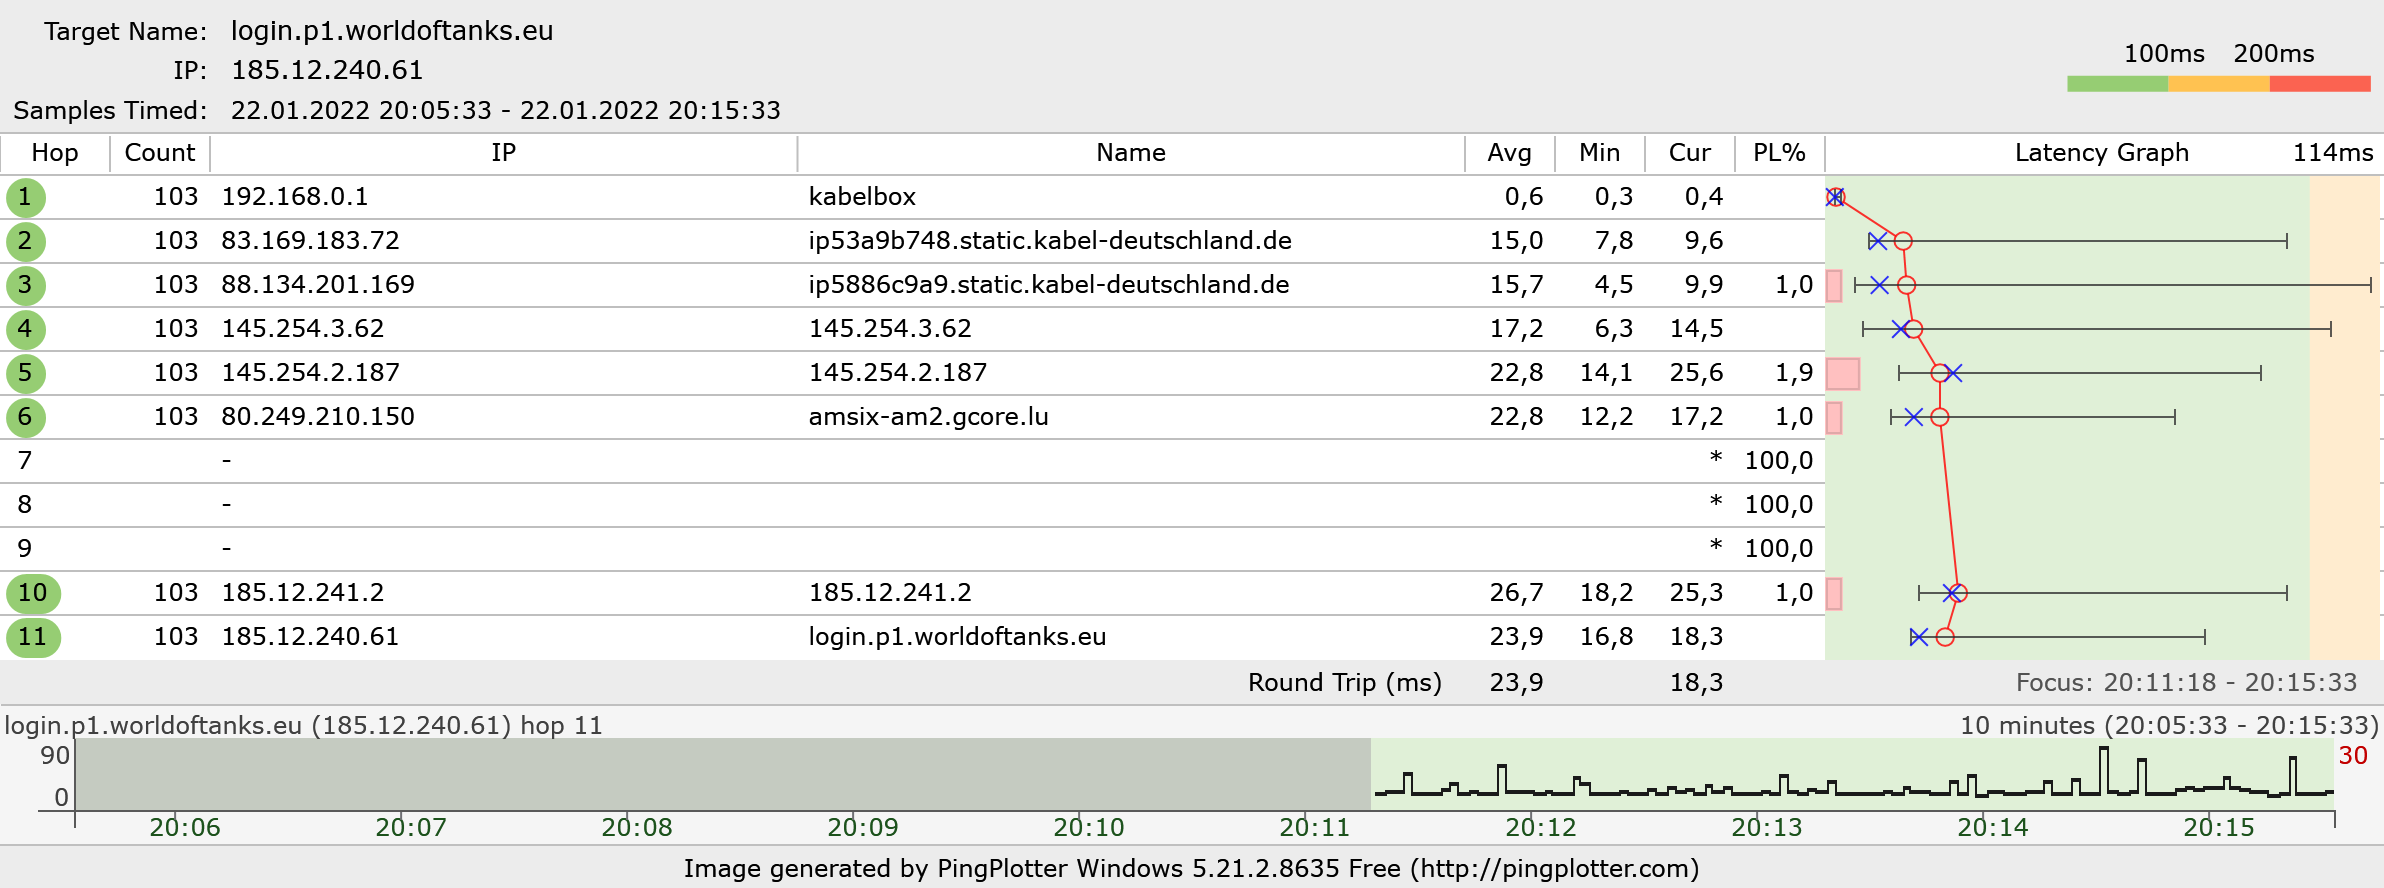The height and width of the screenshot is (888, 2384).
Task: Click the 114ms graph scale label
Action: pos(2333,153)
